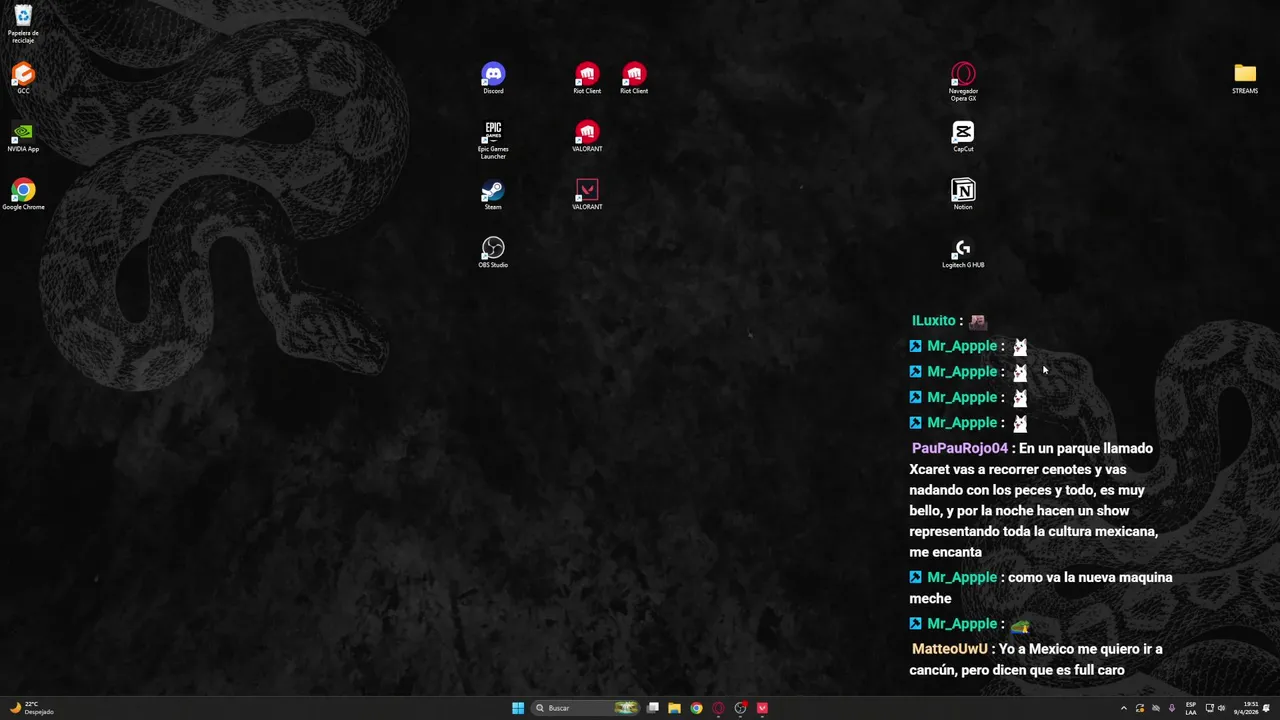Open the 22°C Despejado weather widget
This screenshot has height=720, width=1280.
(x=32, y=708)
